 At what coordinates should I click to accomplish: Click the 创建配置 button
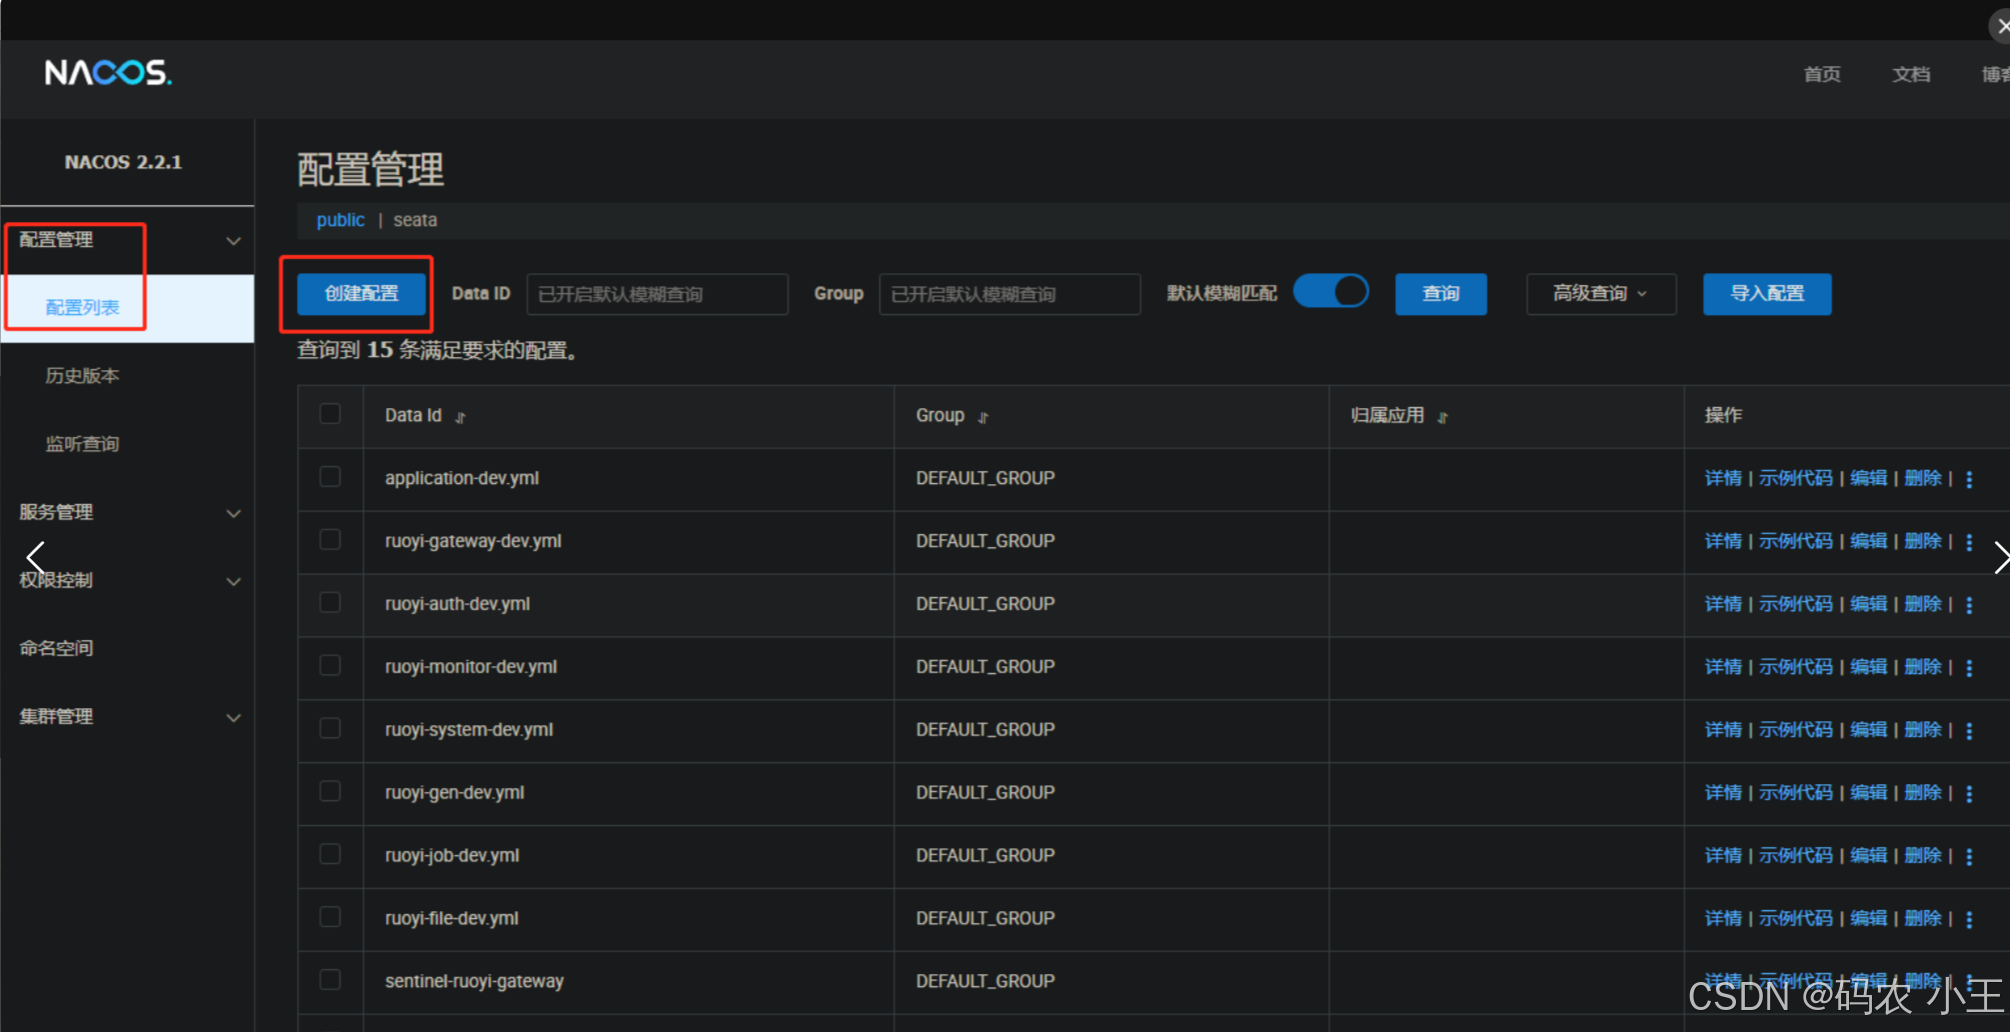click(362, 294)
